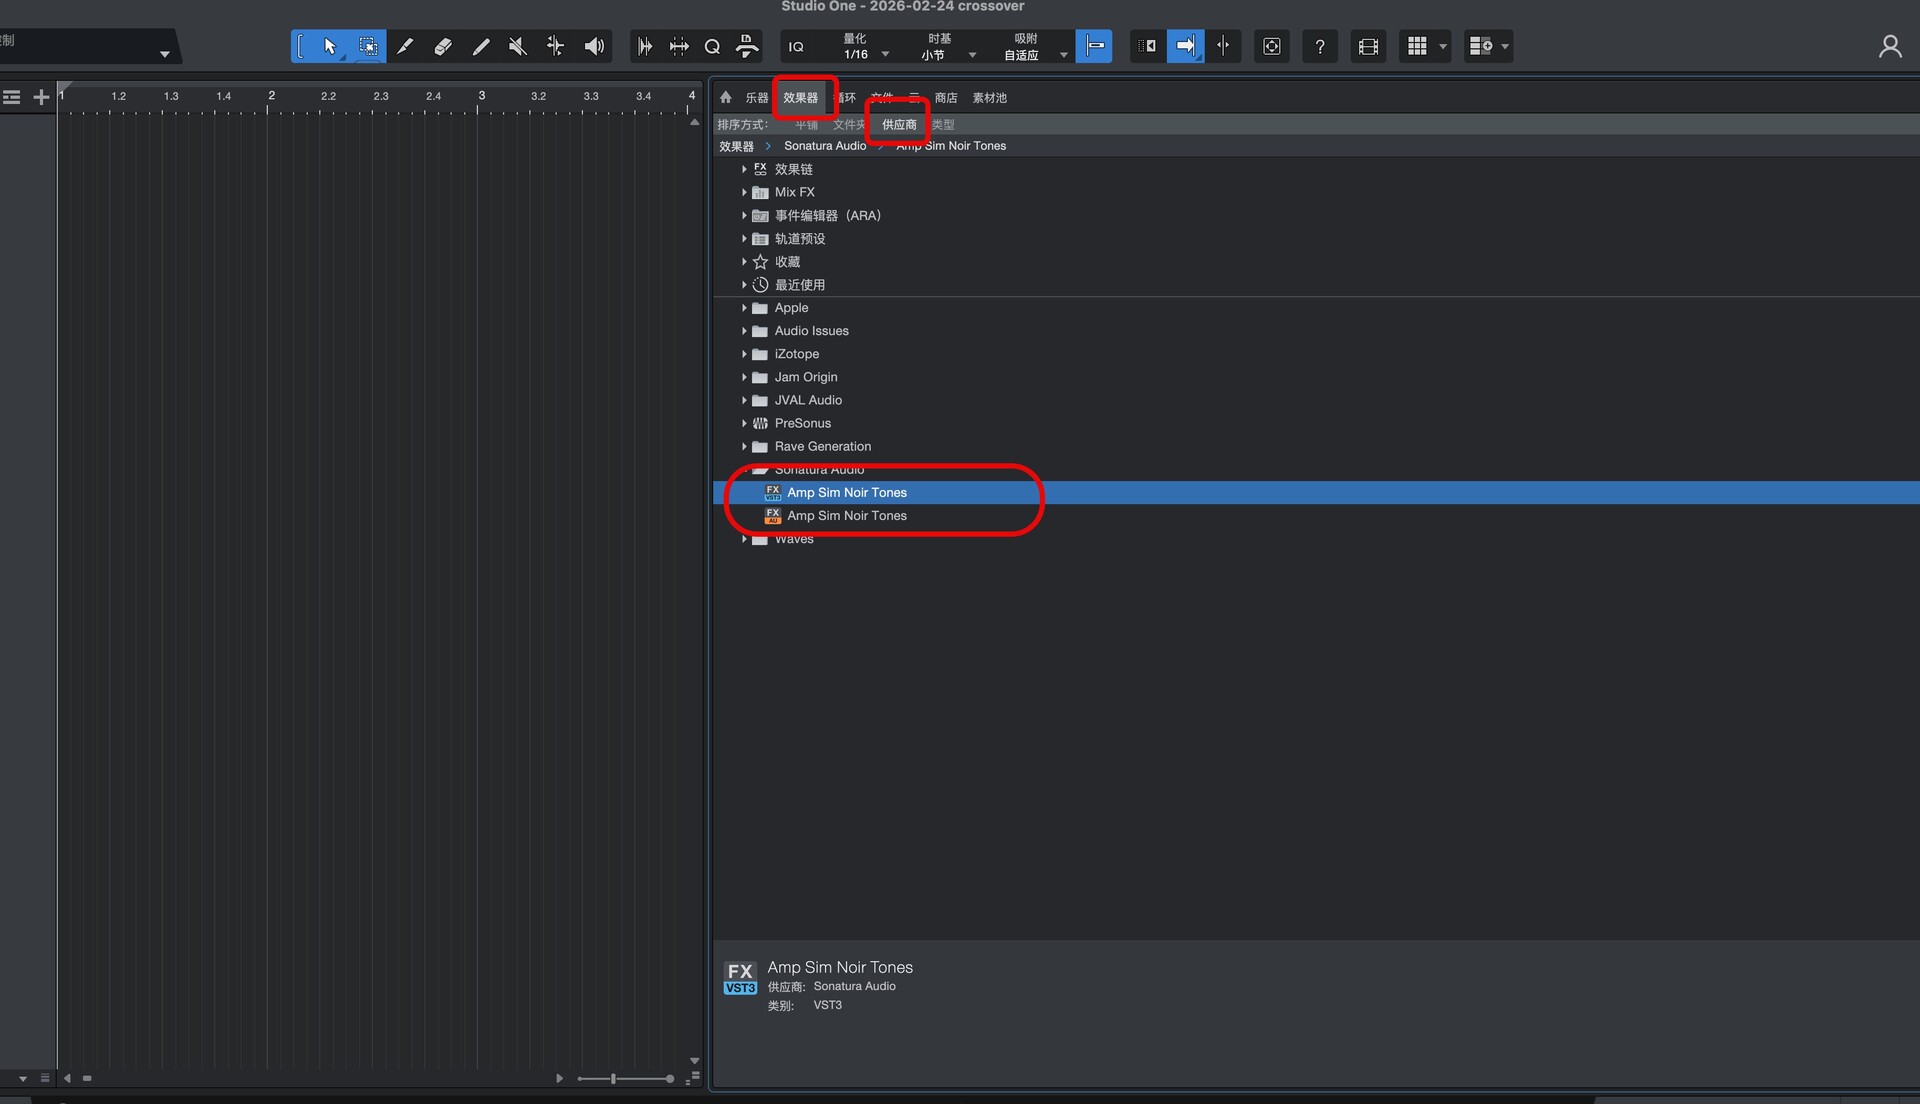This screenshot has height=1104, width=1920.
Task: Open the help question mark icon
Action: [1320, 46]
